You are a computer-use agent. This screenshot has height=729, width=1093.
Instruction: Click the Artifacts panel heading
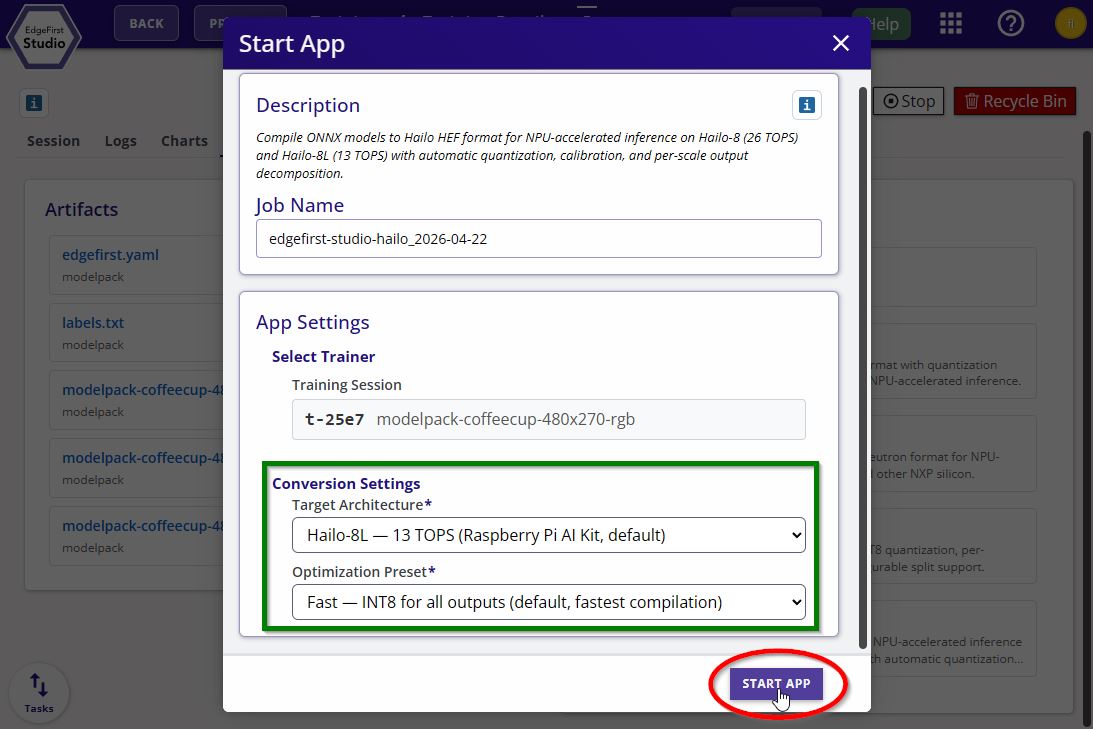coord(82,210)
